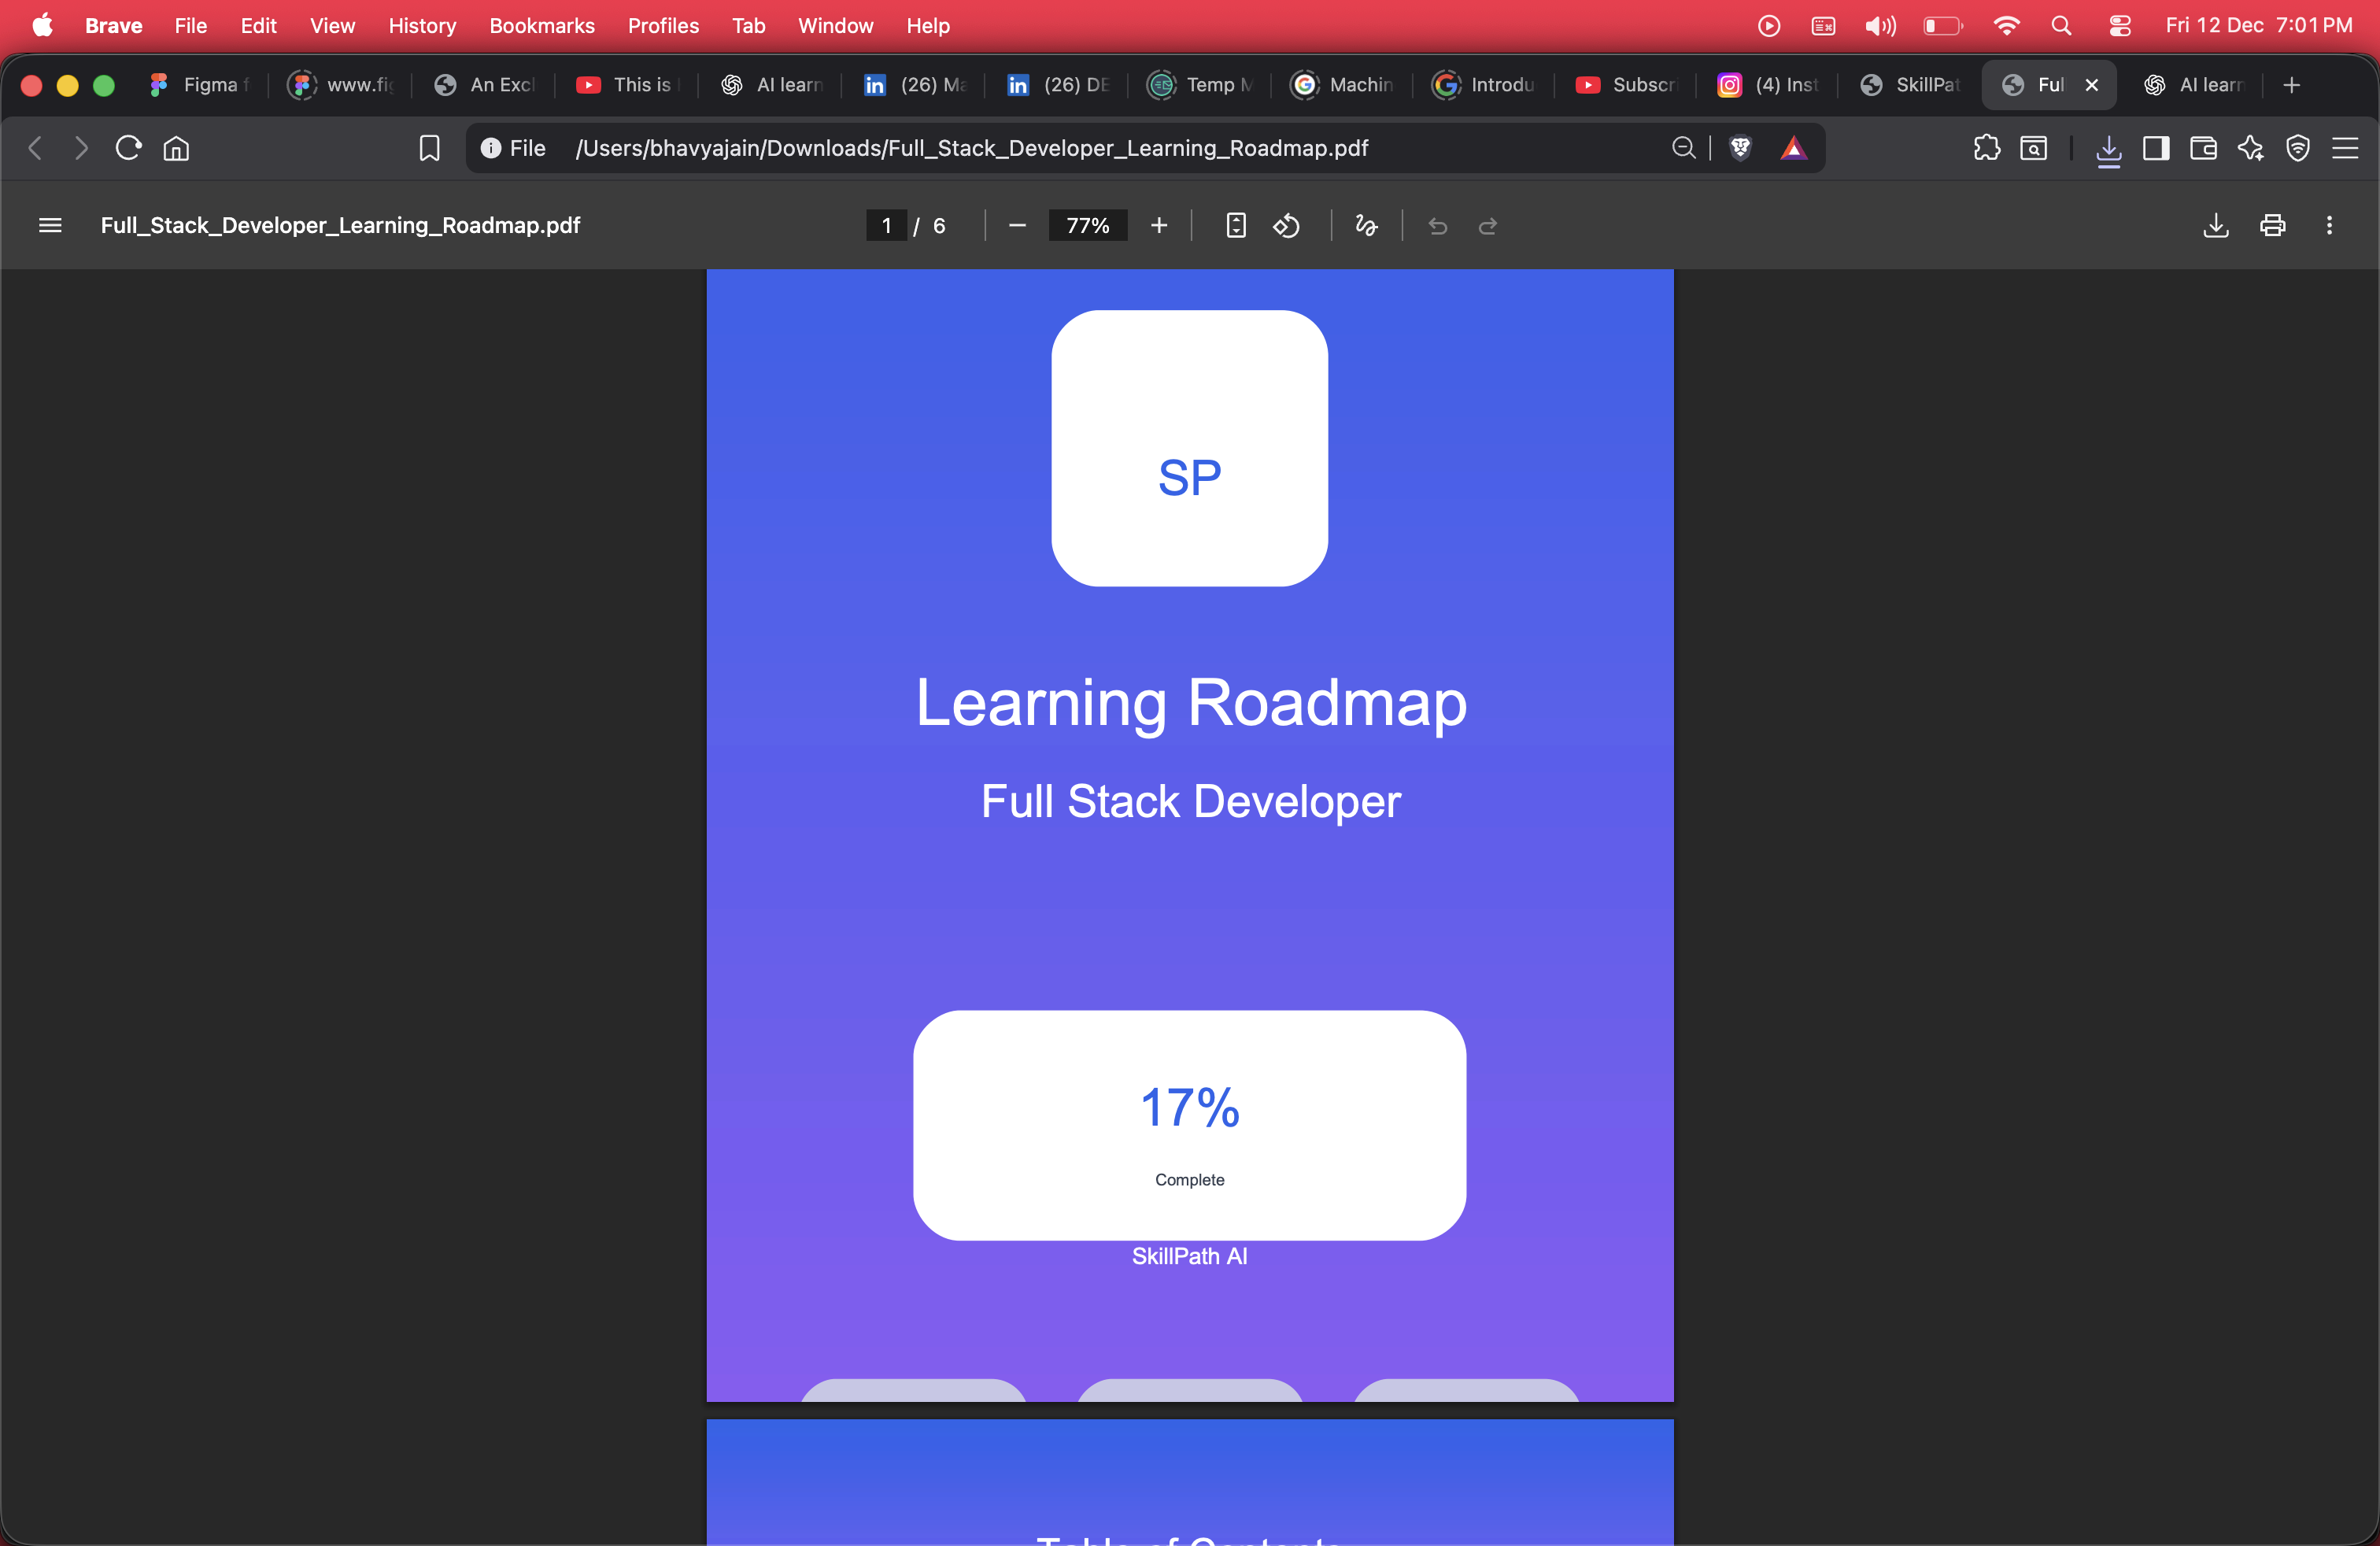The width and height of the screenshot is (2380, 1546).
Task: Zoom in with the plus button
Action: [x=1159, y=226]
